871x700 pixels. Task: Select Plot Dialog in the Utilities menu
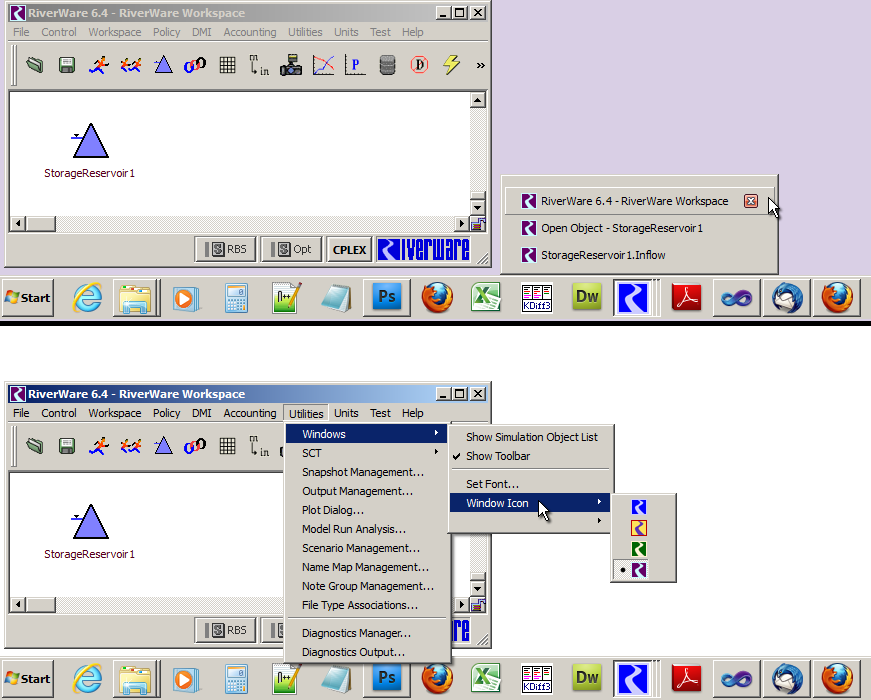[367, 510]
